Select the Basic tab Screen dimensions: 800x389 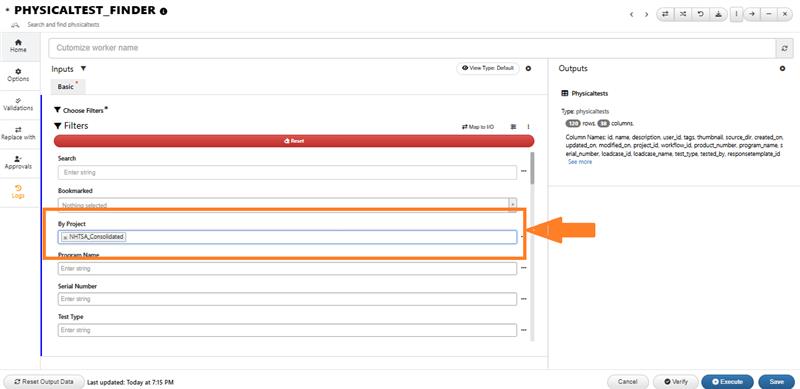pos(67,87)
